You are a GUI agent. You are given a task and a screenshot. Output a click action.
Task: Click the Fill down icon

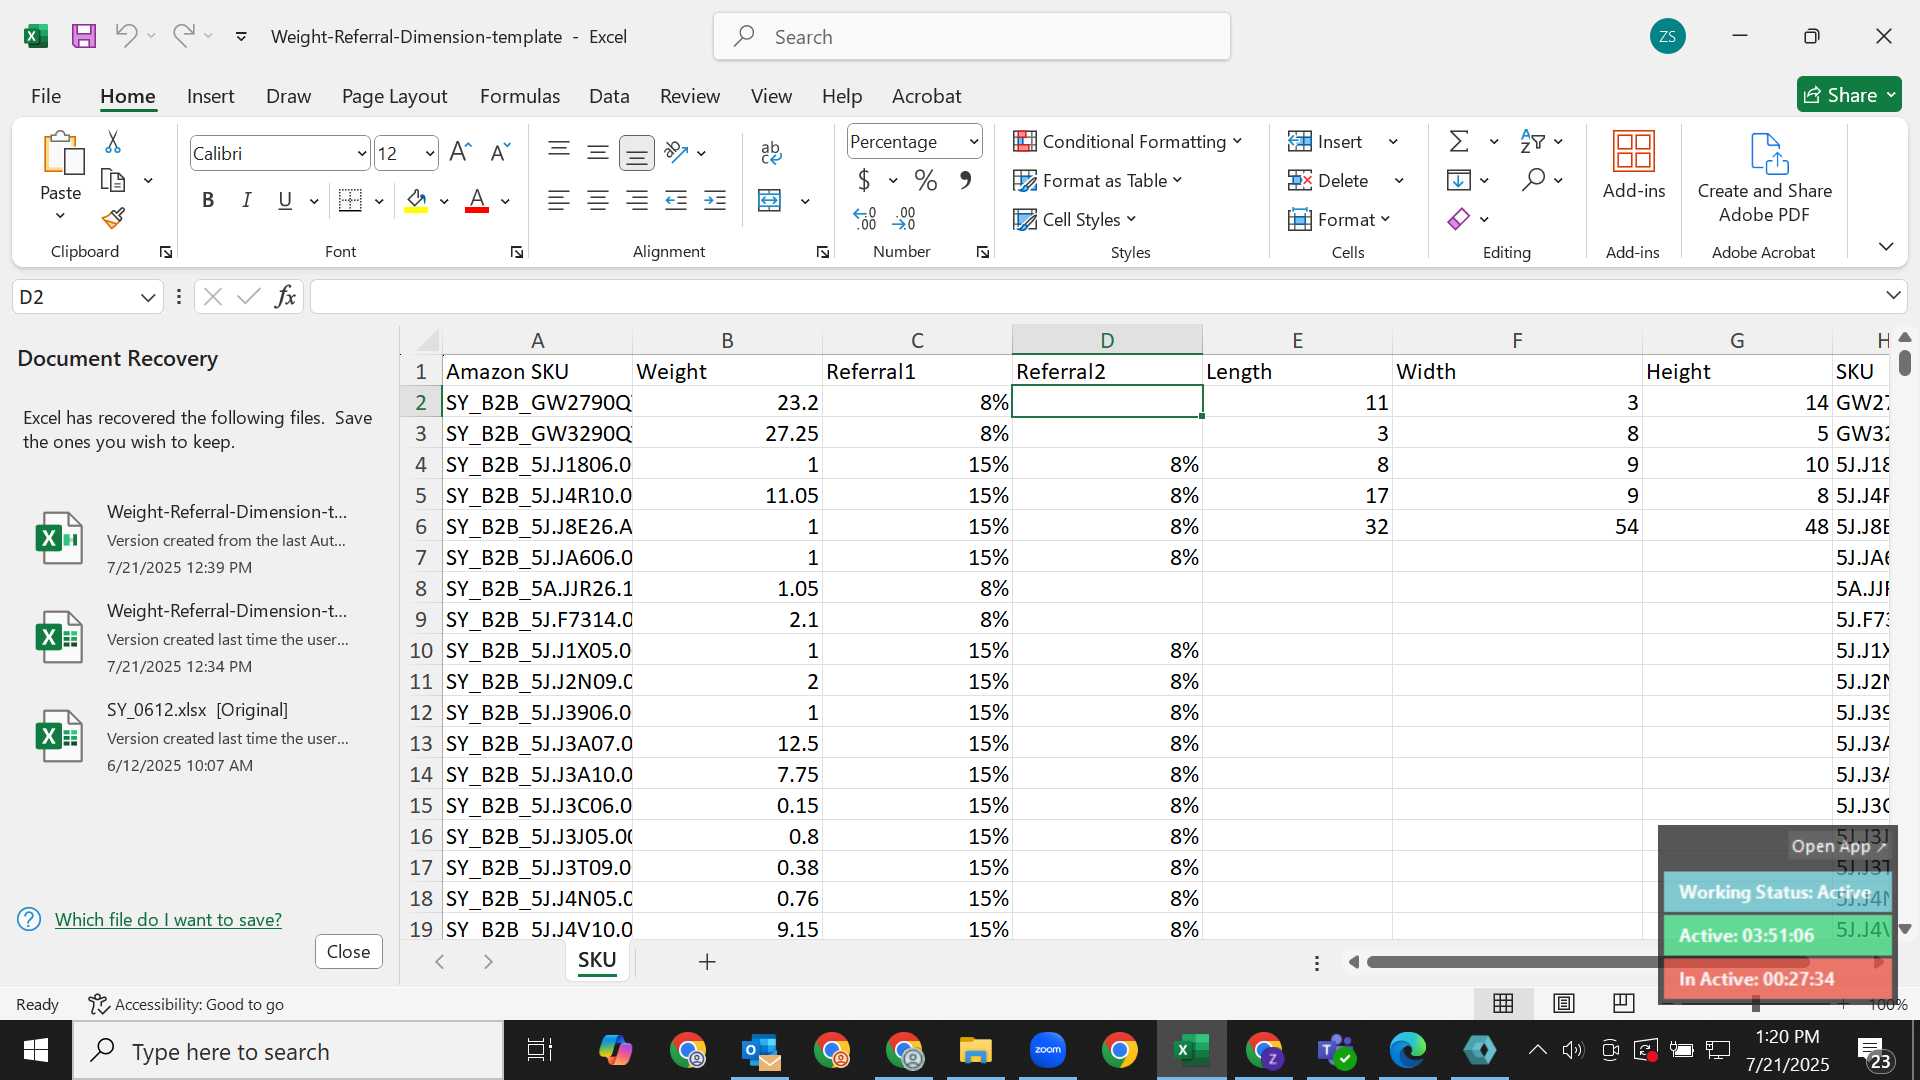(x=1459, y=180)
